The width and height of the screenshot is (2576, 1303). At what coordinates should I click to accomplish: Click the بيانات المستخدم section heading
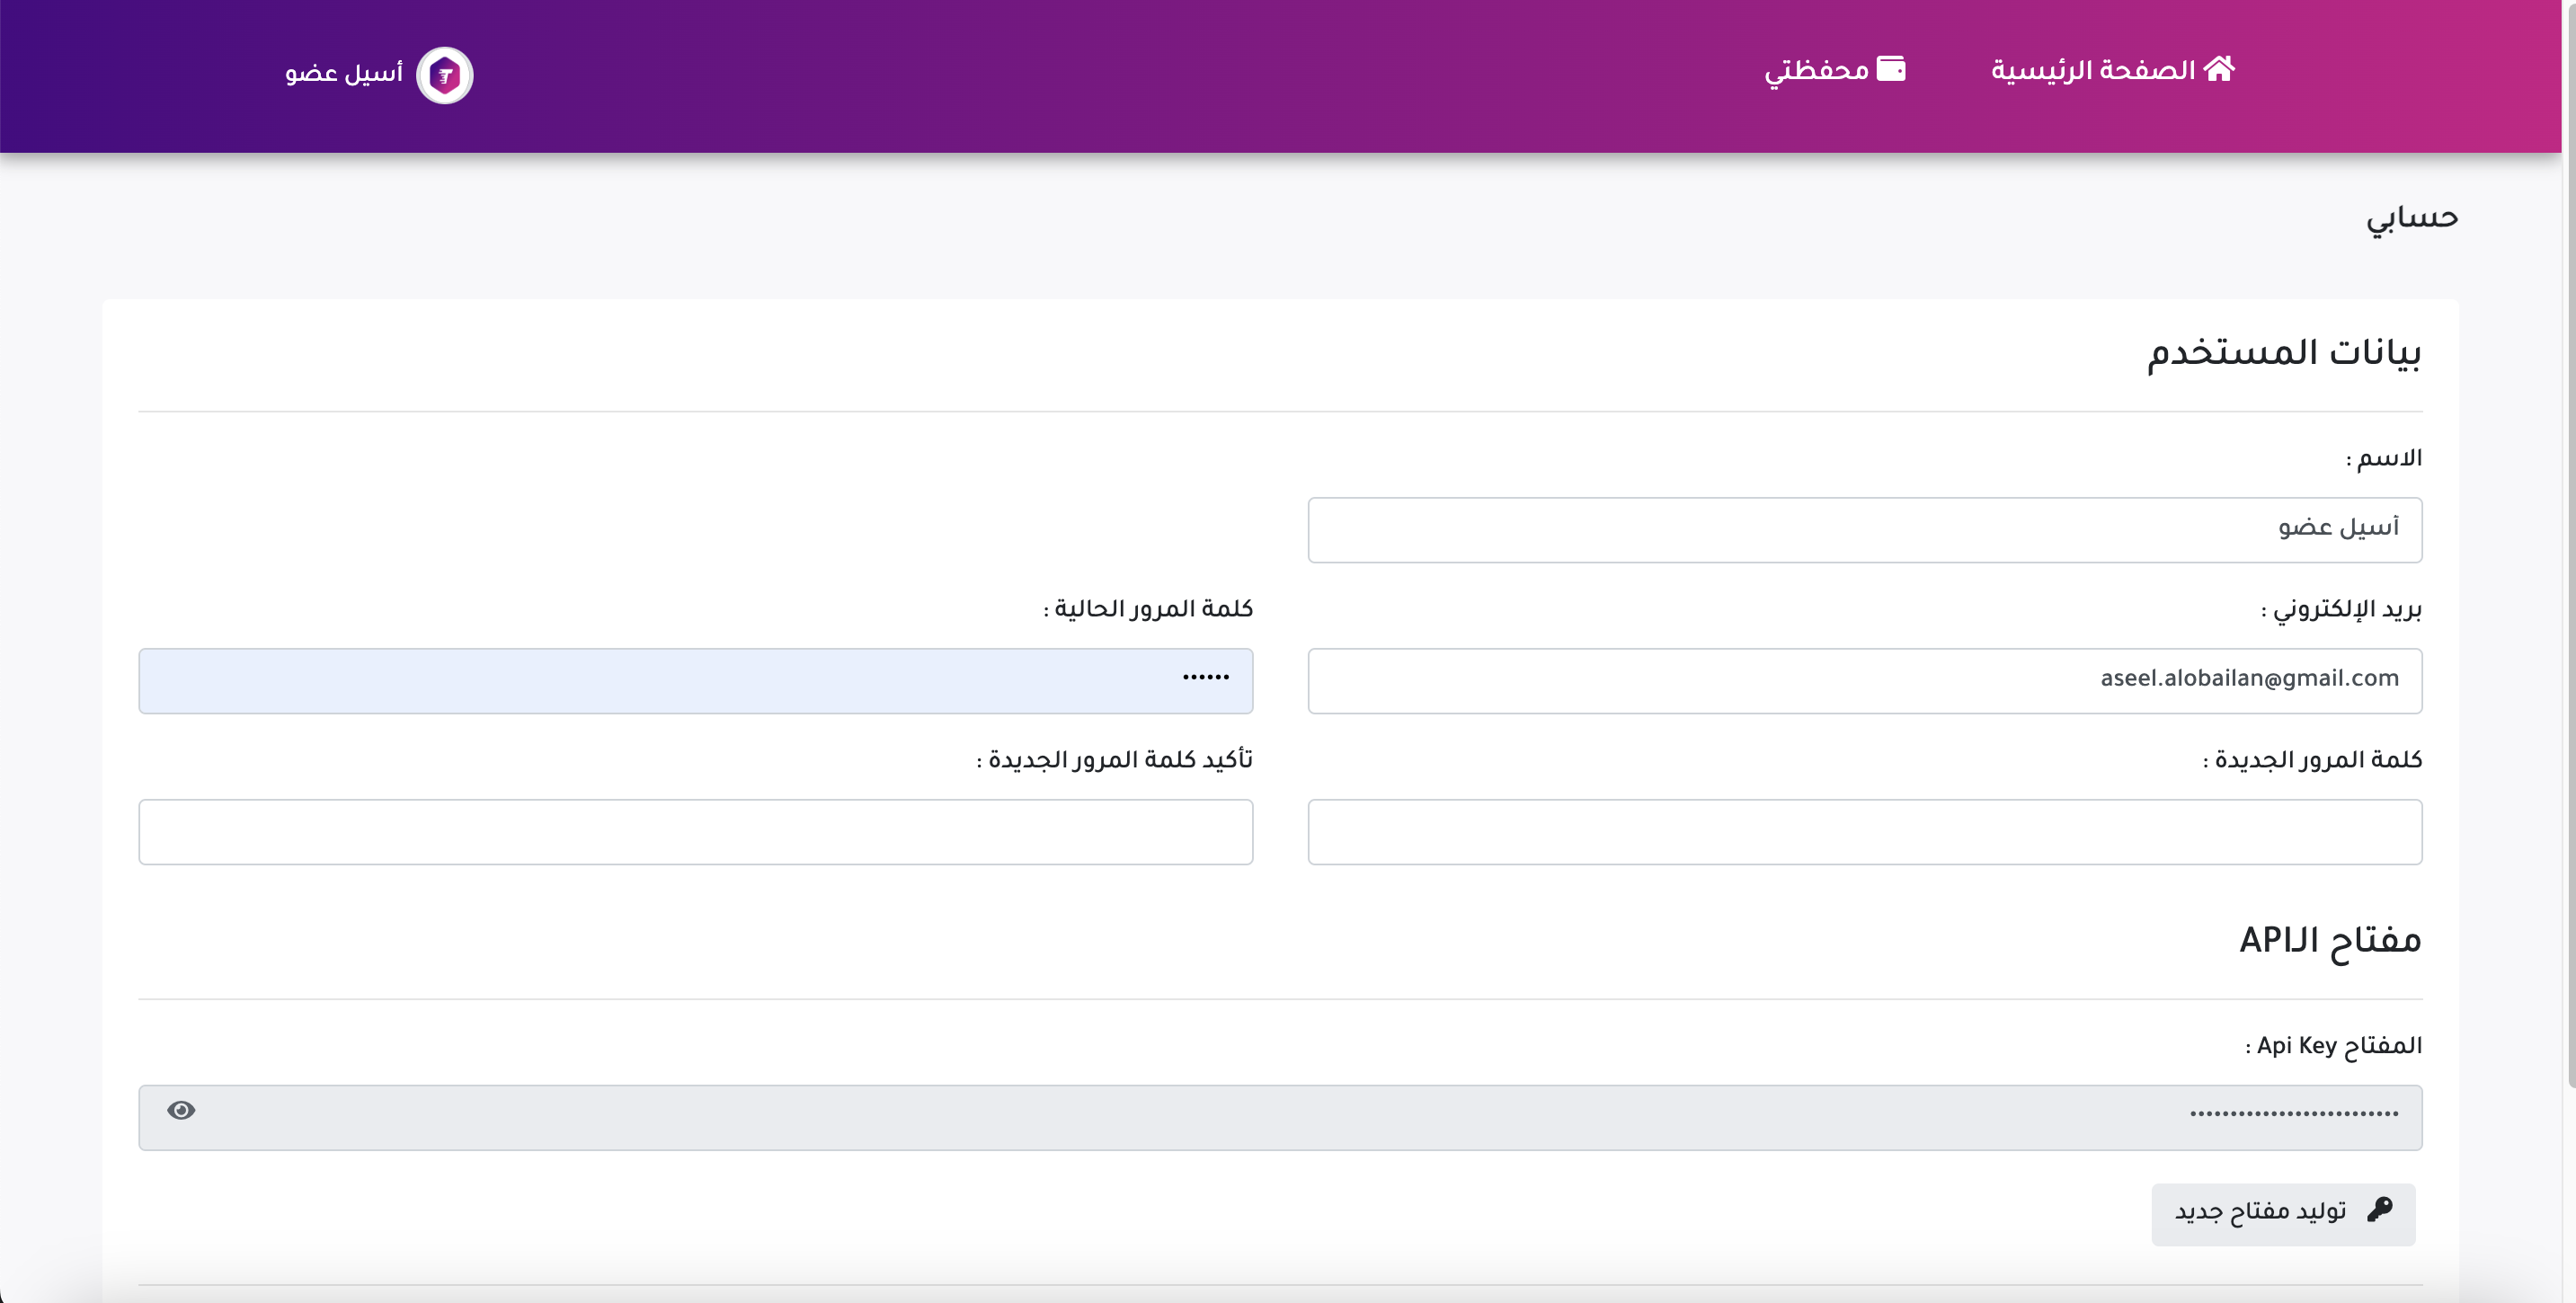point(2284,352)
